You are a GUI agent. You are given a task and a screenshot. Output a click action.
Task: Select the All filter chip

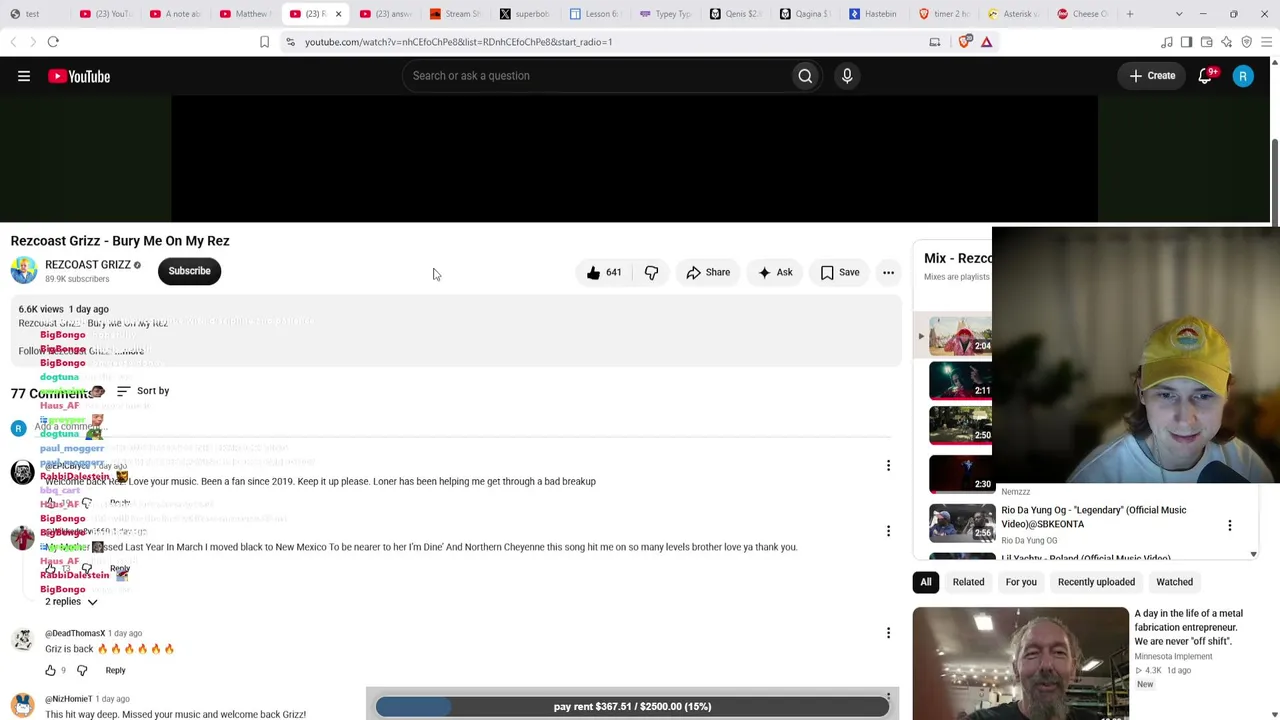926,582
